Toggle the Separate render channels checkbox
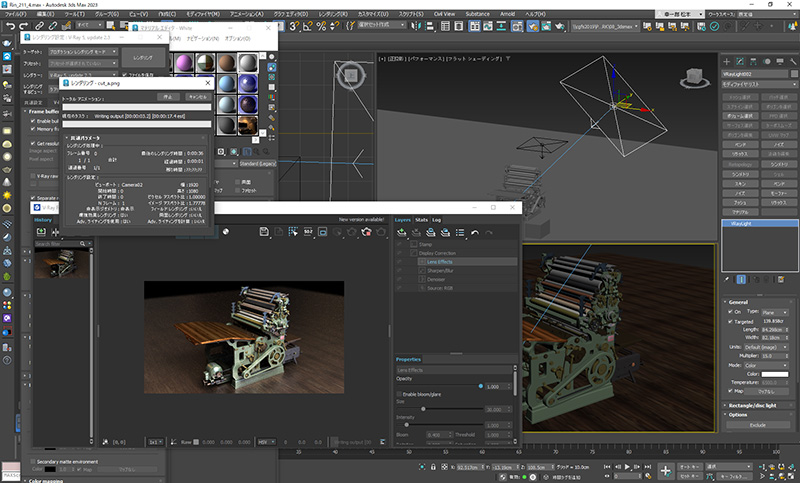Screen dimensions: 800x483 33,198
